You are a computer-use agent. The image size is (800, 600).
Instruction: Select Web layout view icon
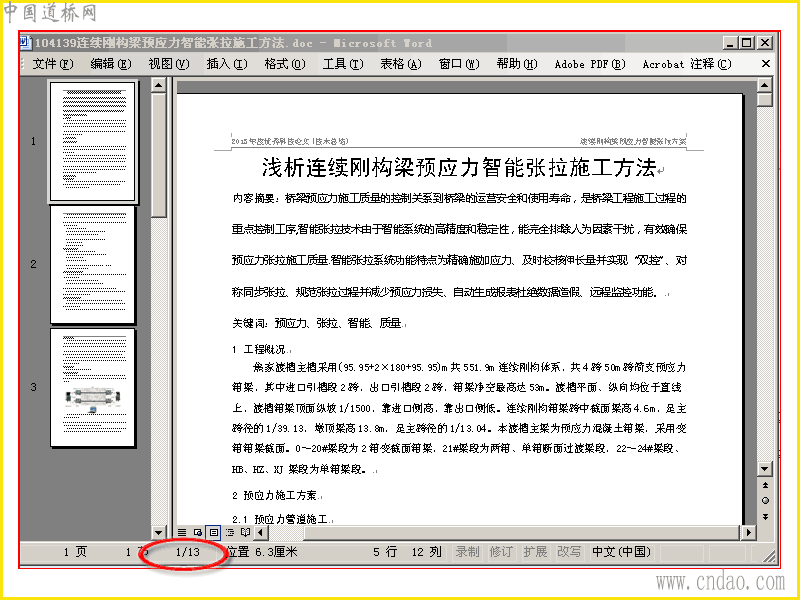pyautogui.click(x=197, y=533)
